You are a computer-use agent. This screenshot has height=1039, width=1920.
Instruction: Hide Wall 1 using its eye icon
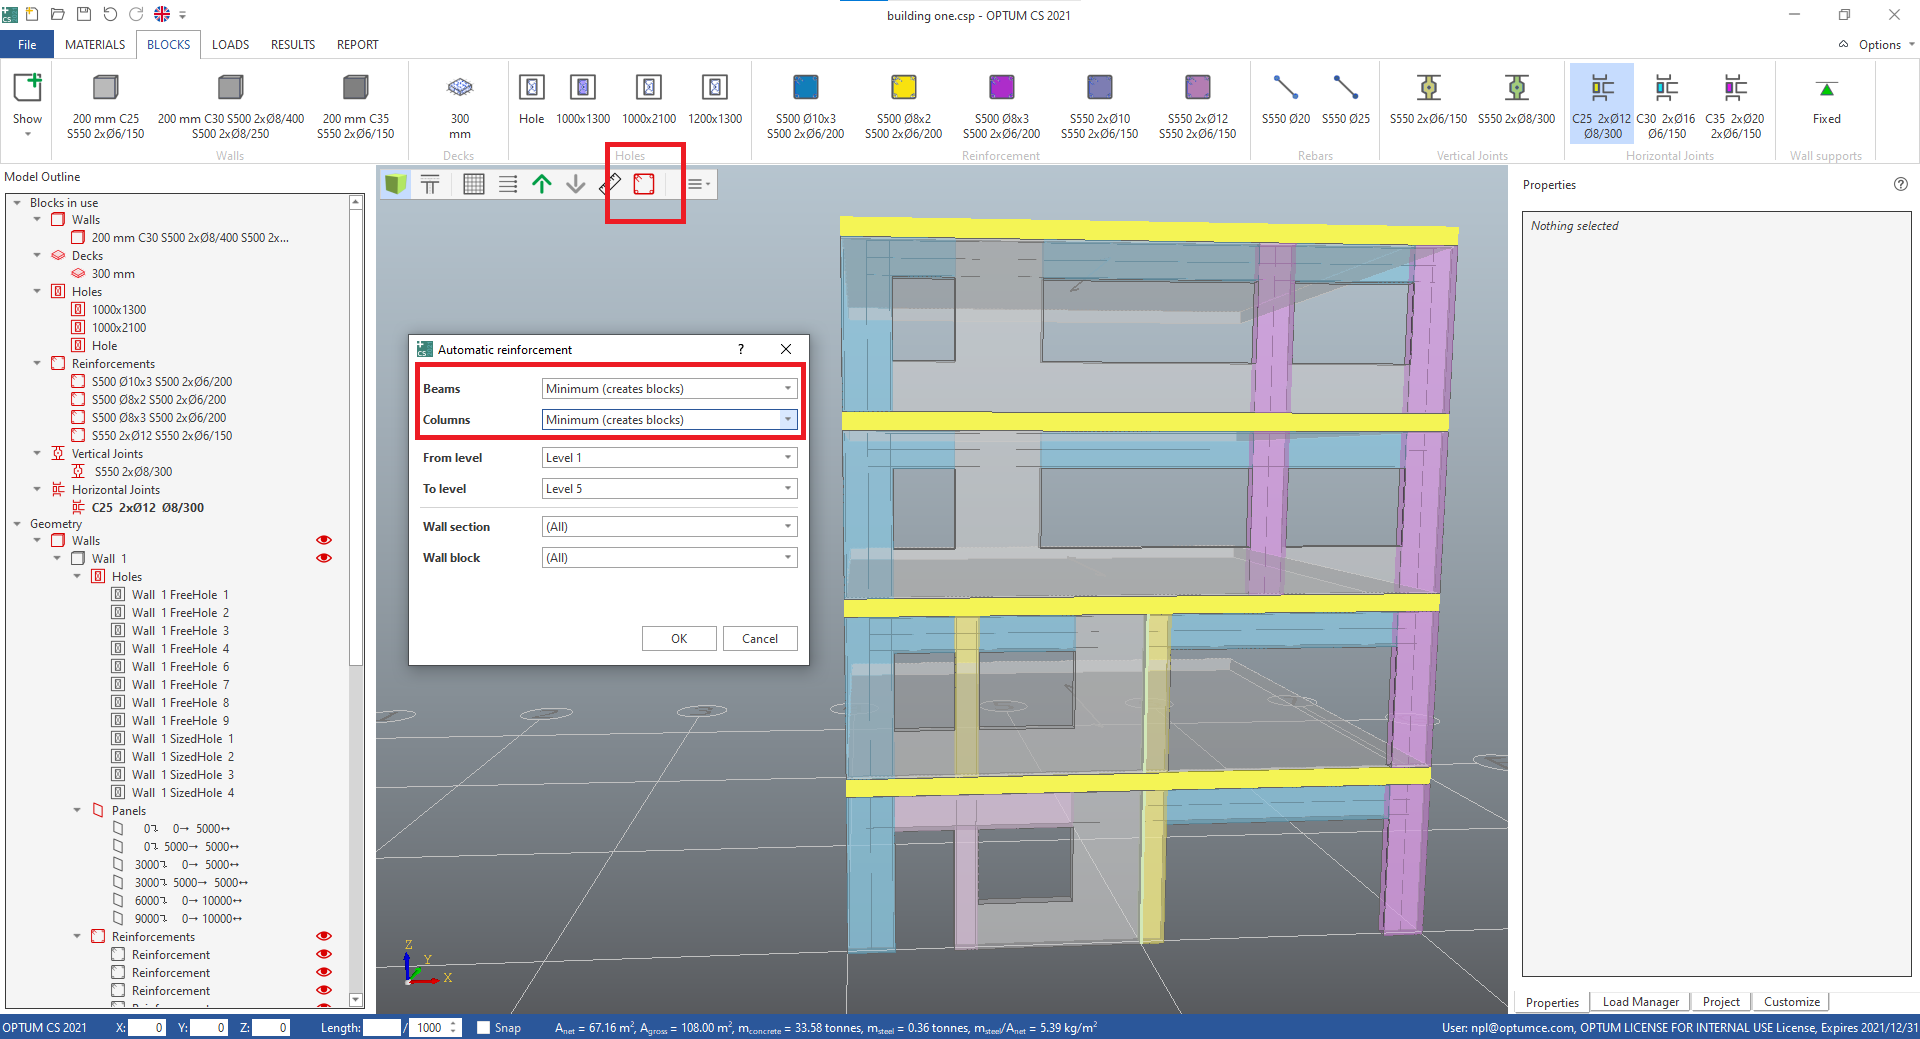324,558
